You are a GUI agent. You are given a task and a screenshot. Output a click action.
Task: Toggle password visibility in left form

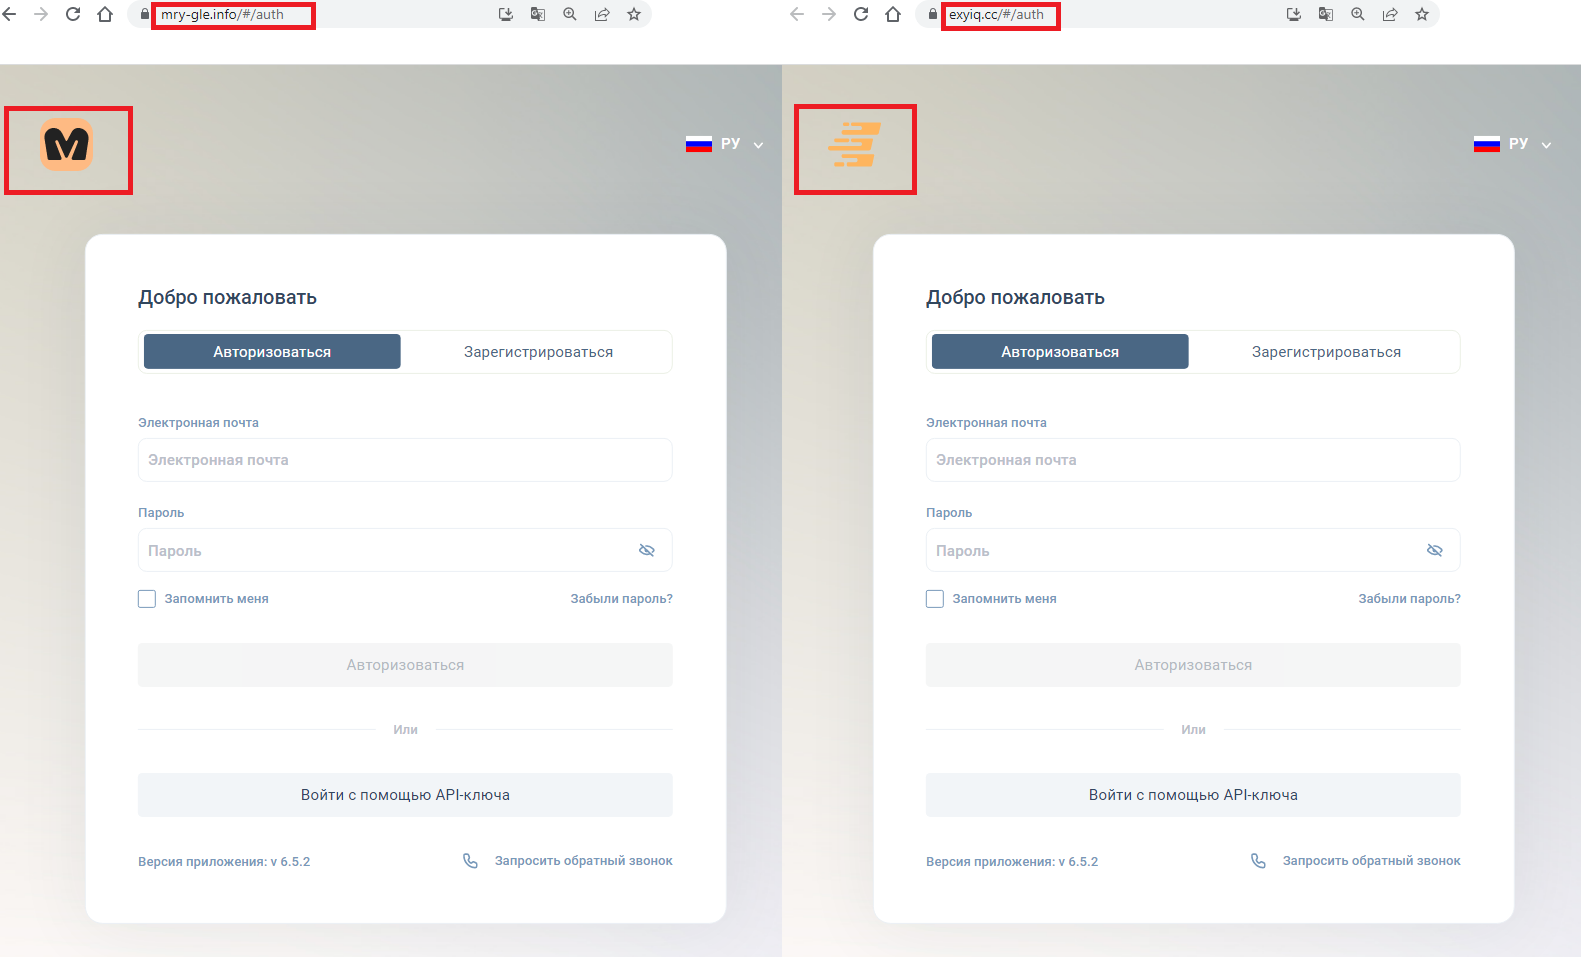[x=647, y=550]
